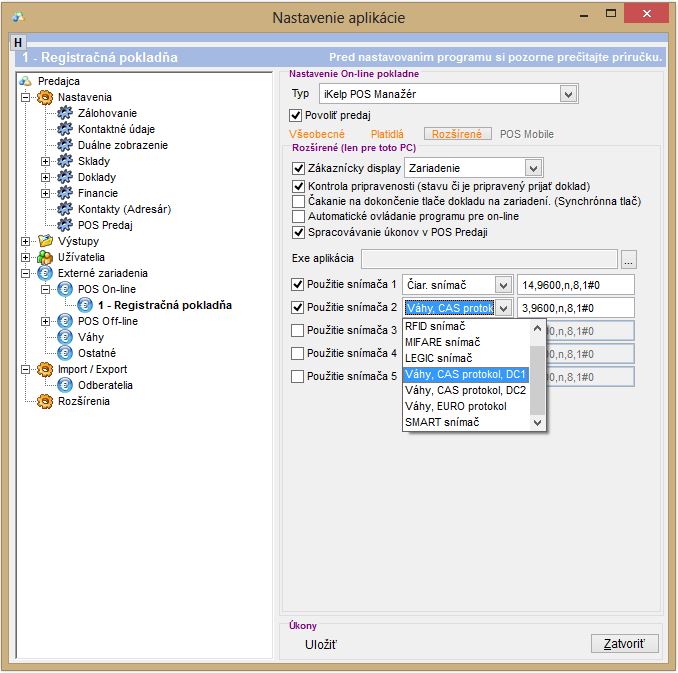The width and height of the screenshot is (678, 673).
Task: Click the gear icon next to Zálohovanie
Action: pos(65,113)
